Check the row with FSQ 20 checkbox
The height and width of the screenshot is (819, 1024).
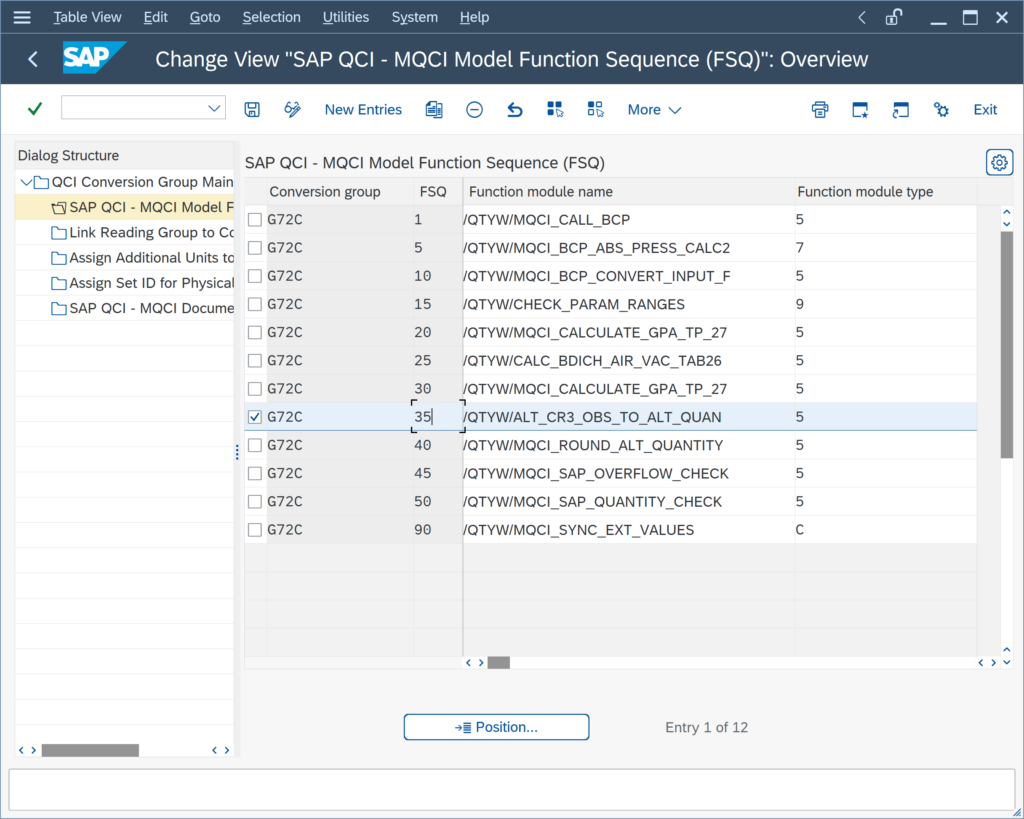point(255,332)
